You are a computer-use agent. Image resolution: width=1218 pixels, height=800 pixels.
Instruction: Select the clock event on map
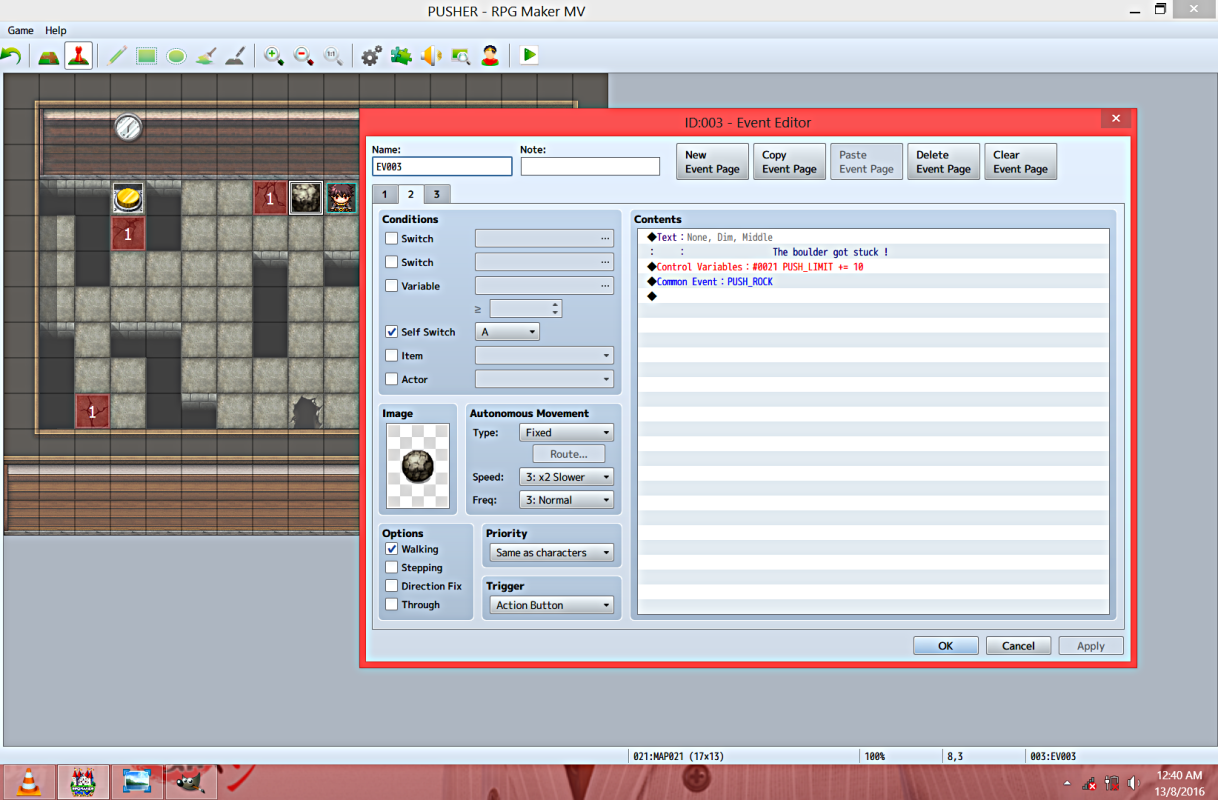point(128,127)
